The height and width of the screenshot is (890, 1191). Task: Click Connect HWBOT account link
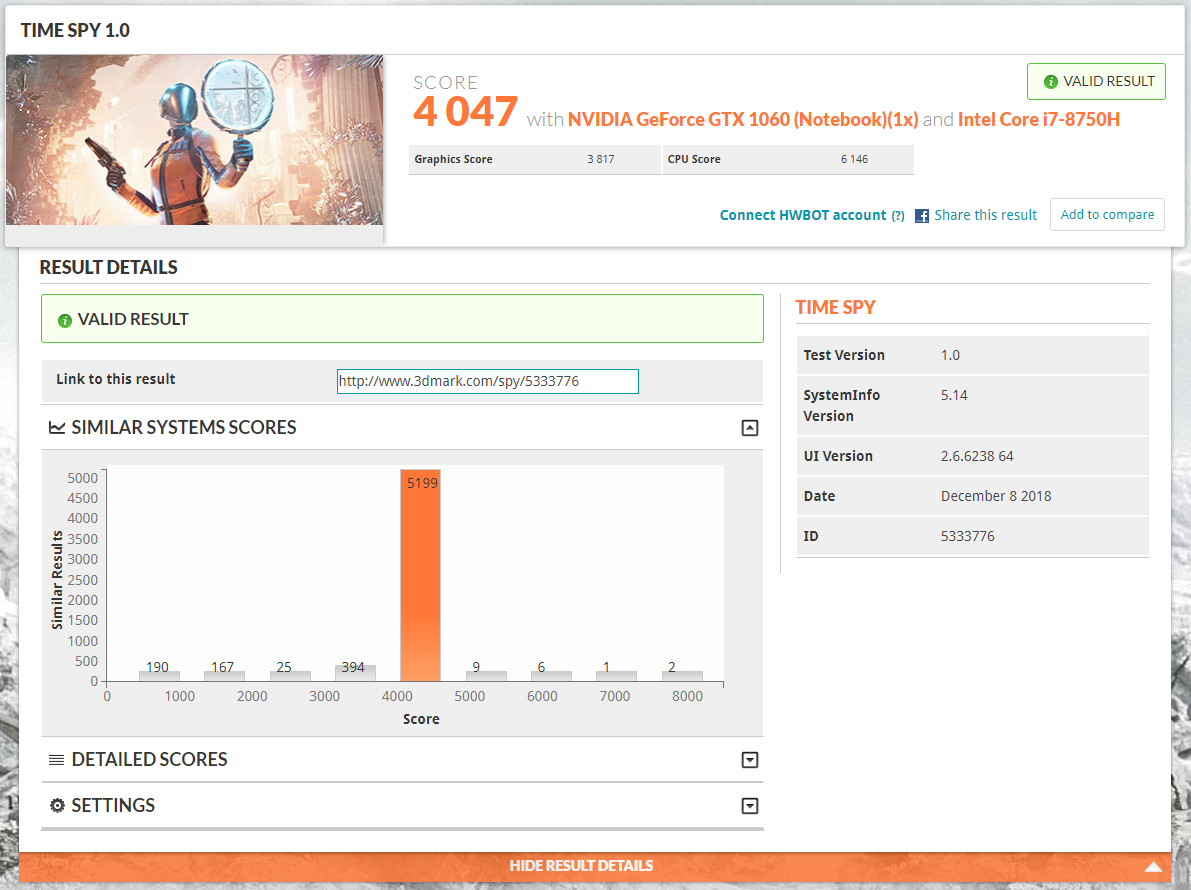(x=803, y=215)
